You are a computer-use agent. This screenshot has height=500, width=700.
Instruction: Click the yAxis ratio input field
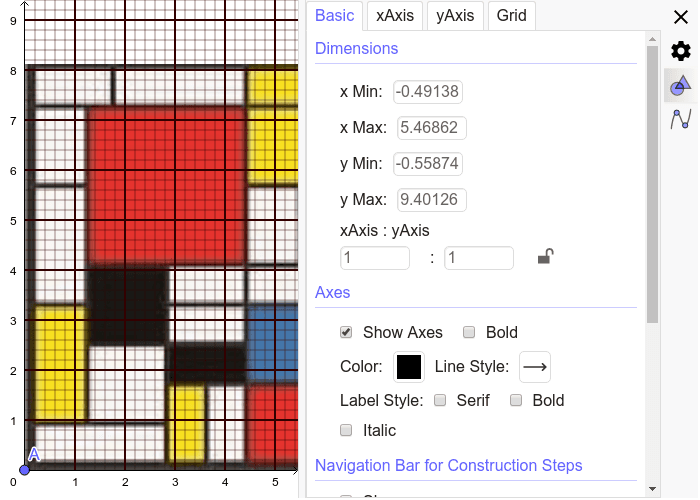click(x=479, y=258)
